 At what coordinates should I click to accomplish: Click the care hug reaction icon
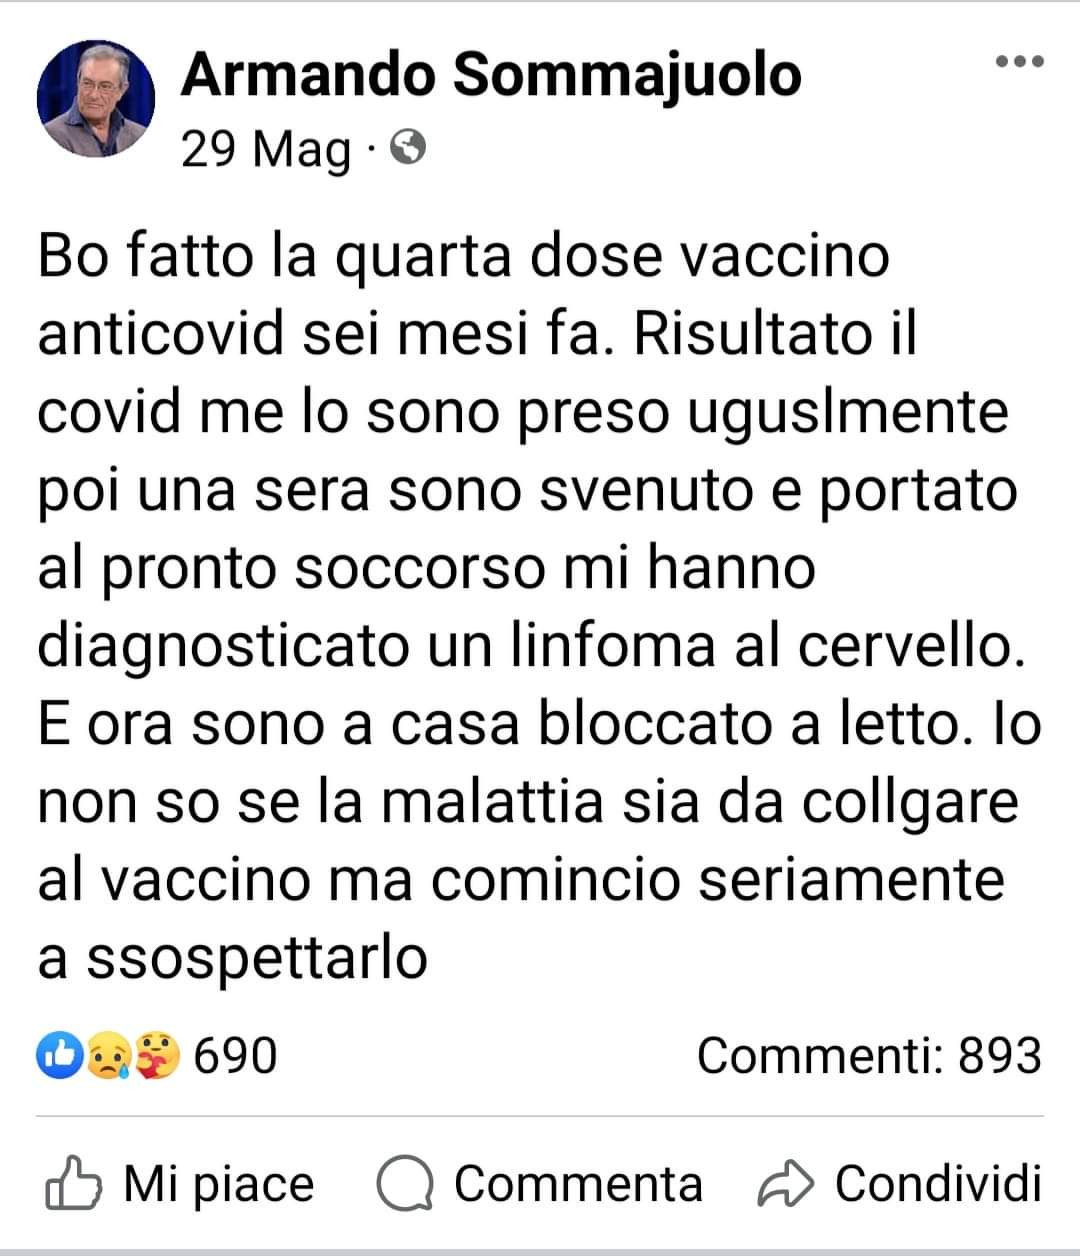(x=158, y=1055)
